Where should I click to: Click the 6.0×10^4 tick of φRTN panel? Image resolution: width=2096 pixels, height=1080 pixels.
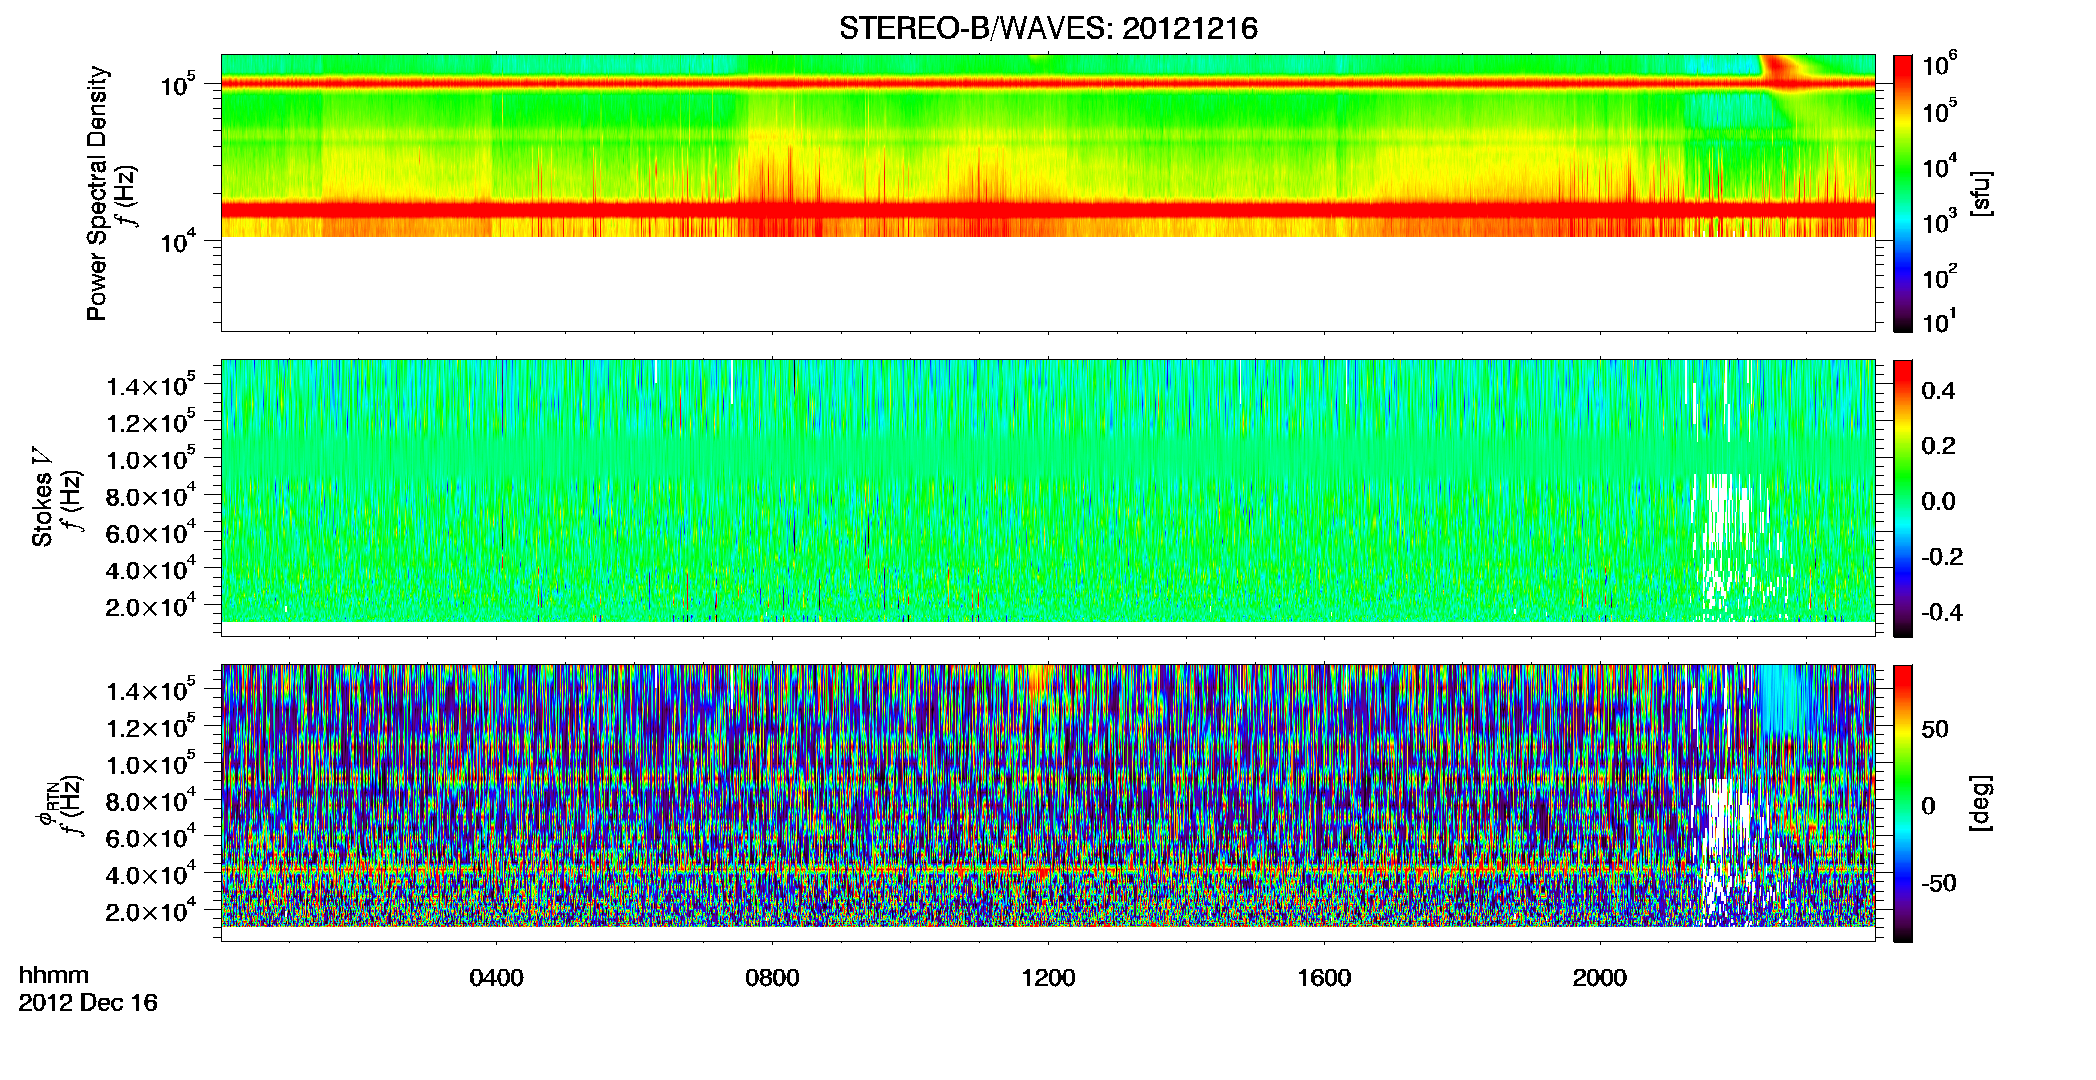[x=152, y=837]
